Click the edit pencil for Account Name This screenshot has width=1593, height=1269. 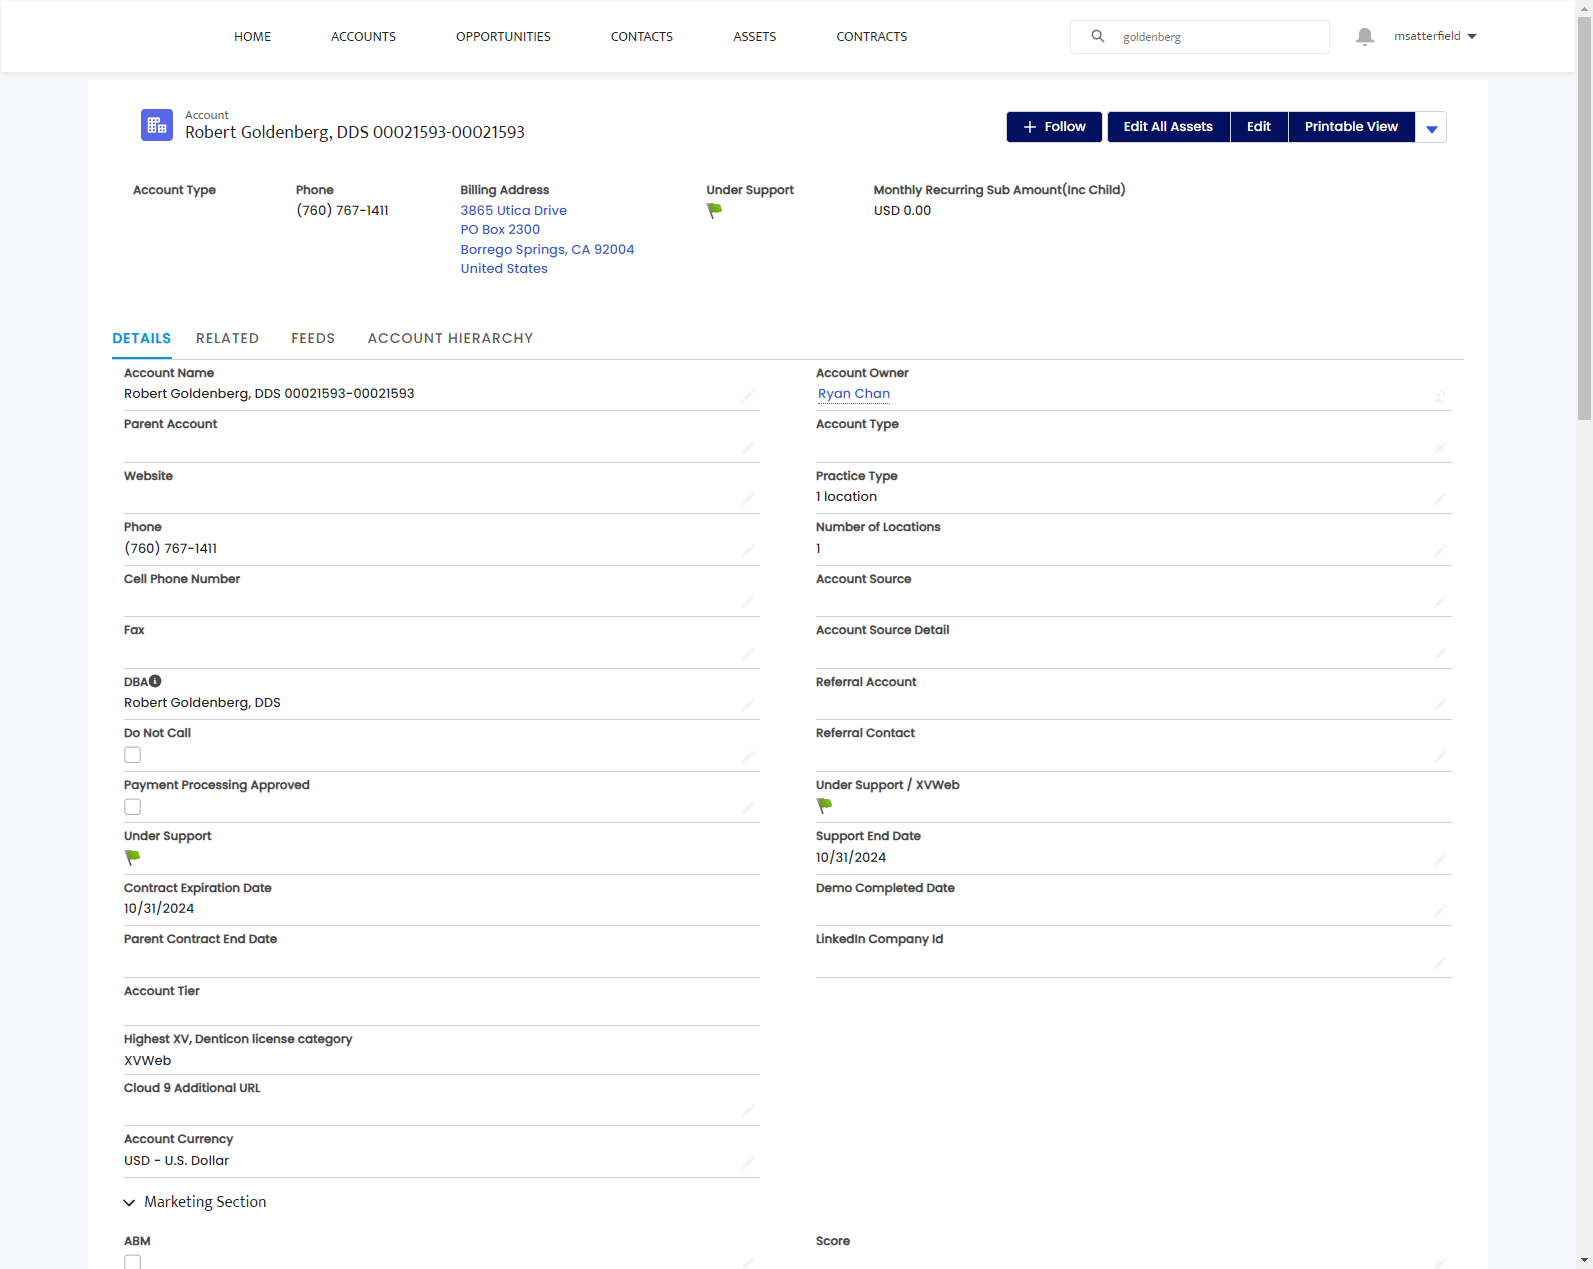(748, 396)
